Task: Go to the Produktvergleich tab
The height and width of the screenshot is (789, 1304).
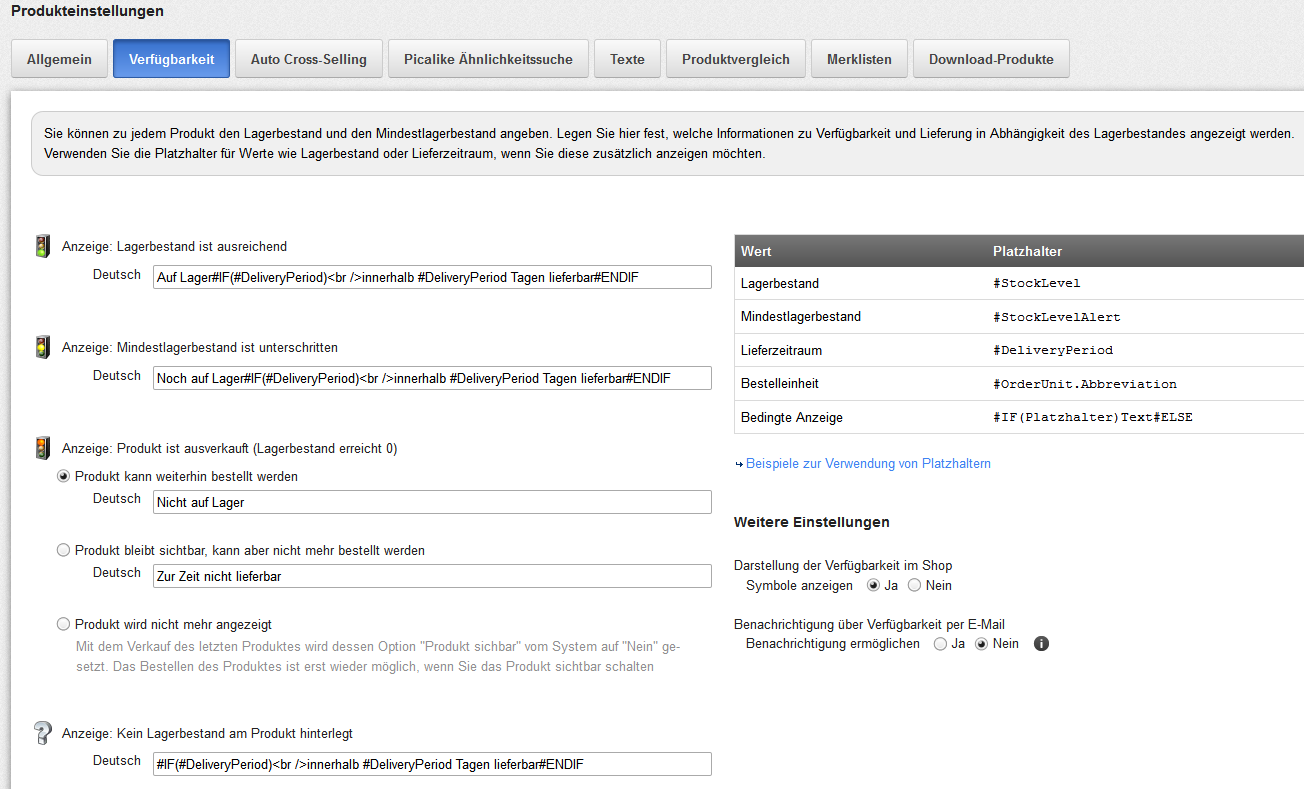Action: coord(735,59)
